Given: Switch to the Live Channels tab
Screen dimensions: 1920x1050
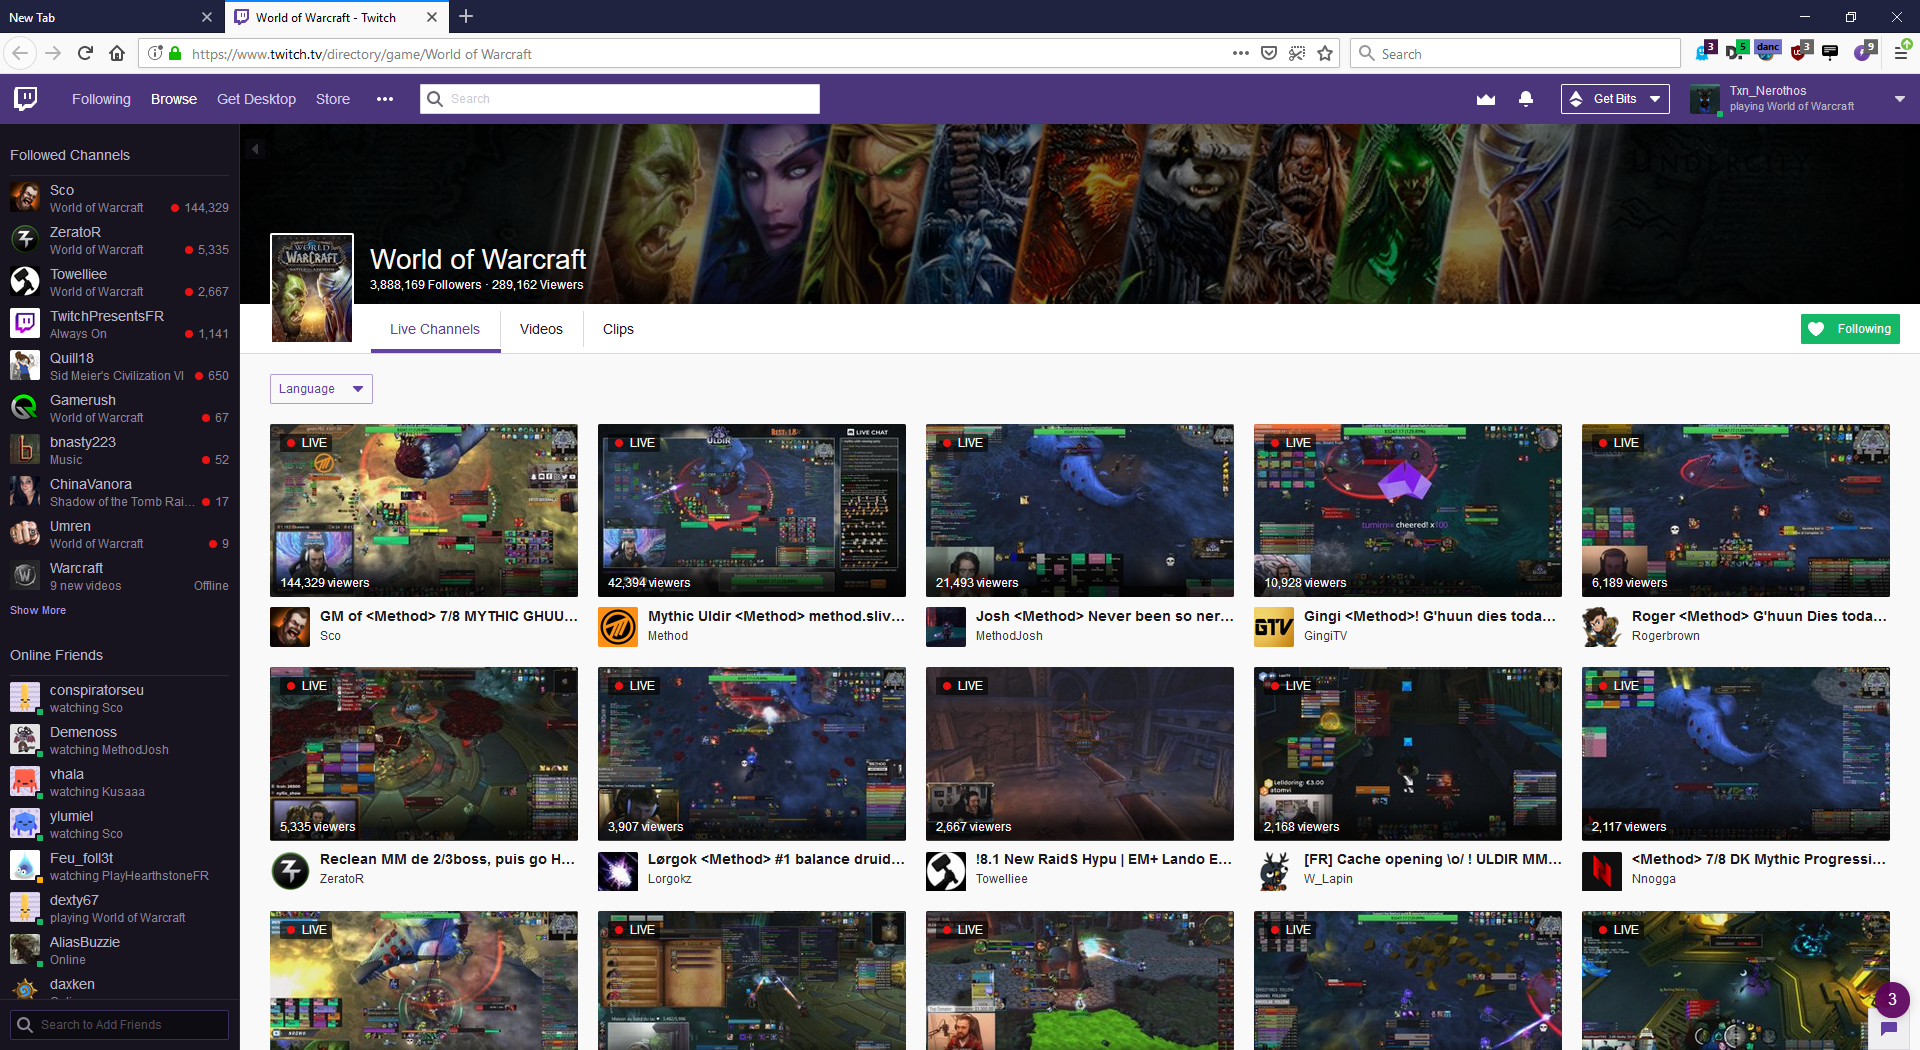Looking at the screenshot, I should (435, 329).
